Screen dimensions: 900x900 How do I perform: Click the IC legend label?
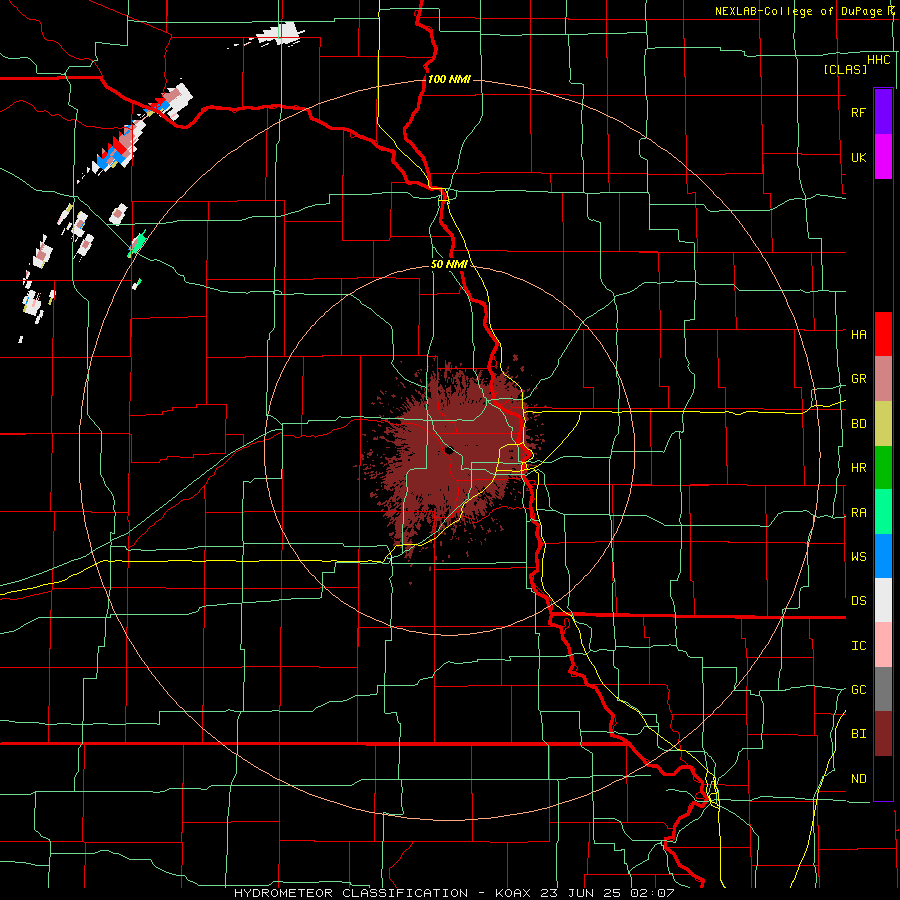click(858, 645)
